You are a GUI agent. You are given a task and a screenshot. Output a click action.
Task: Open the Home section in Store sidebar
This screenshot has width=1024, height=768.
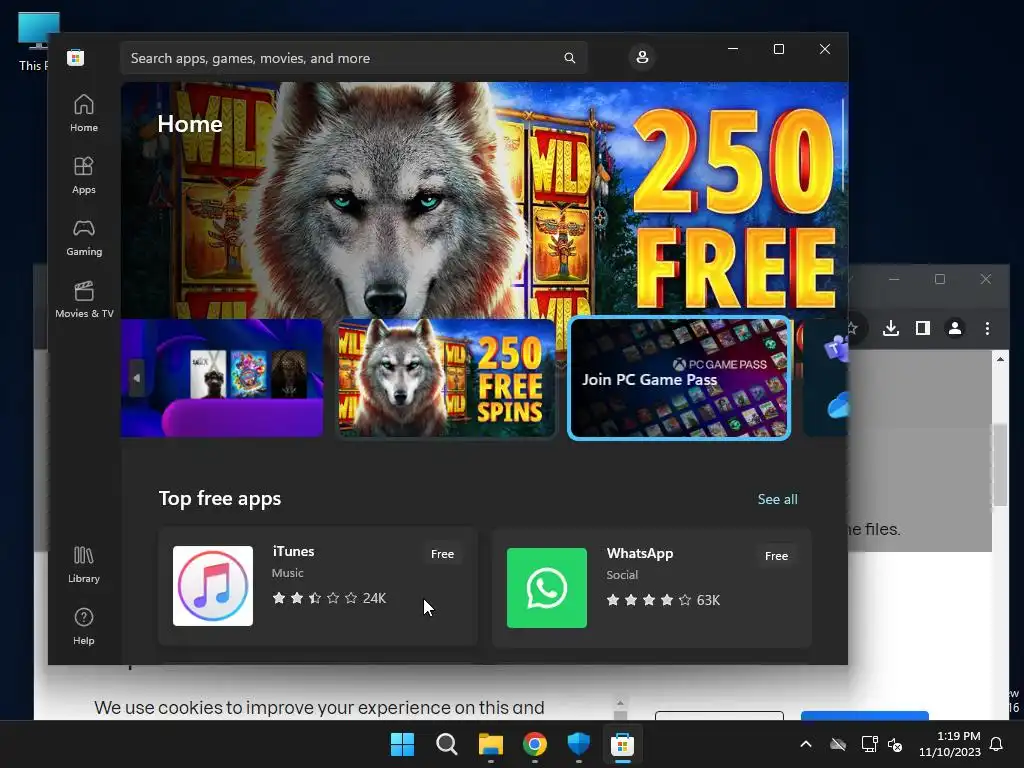[84, 113]
